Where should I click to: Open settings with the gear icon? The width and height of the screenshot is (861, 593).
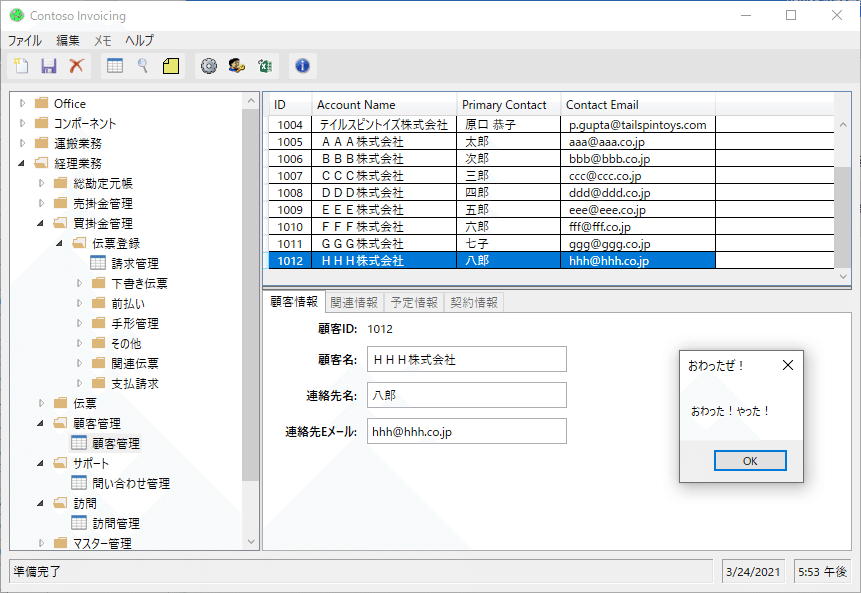209,66
